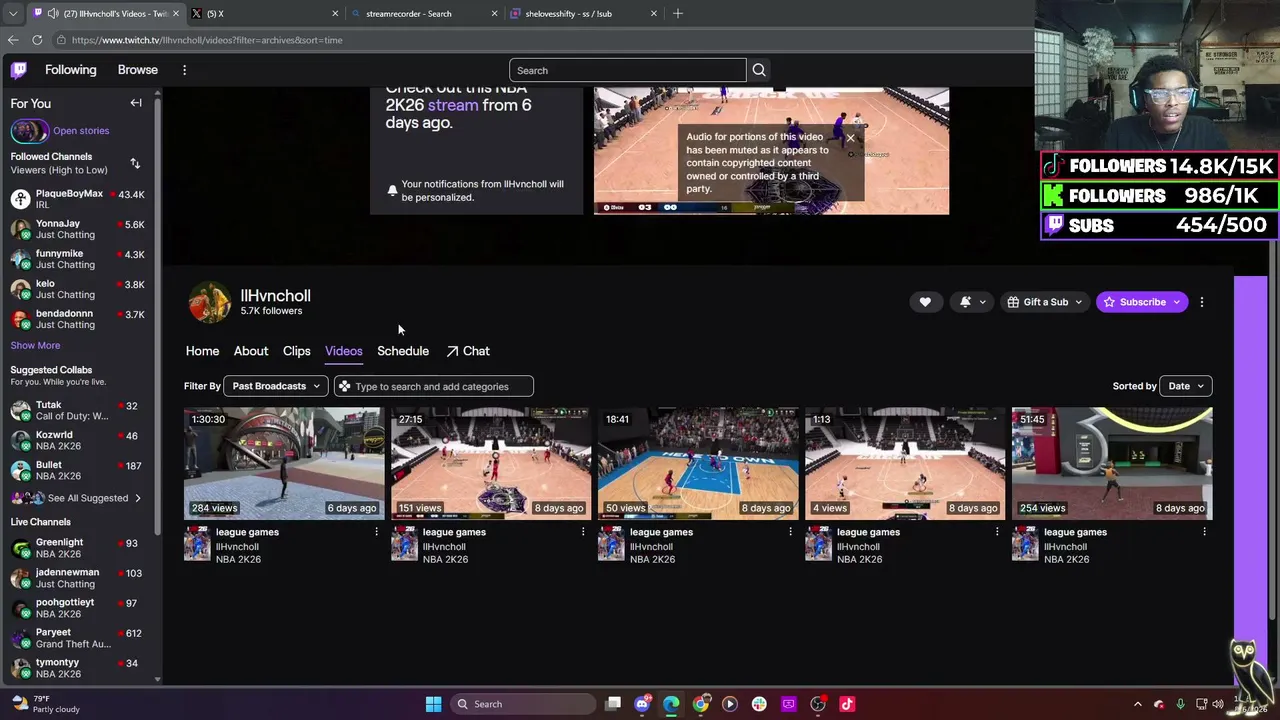
Task: Click NBA 2K26 box art under 51:45 video
Action: [1025, 545]
